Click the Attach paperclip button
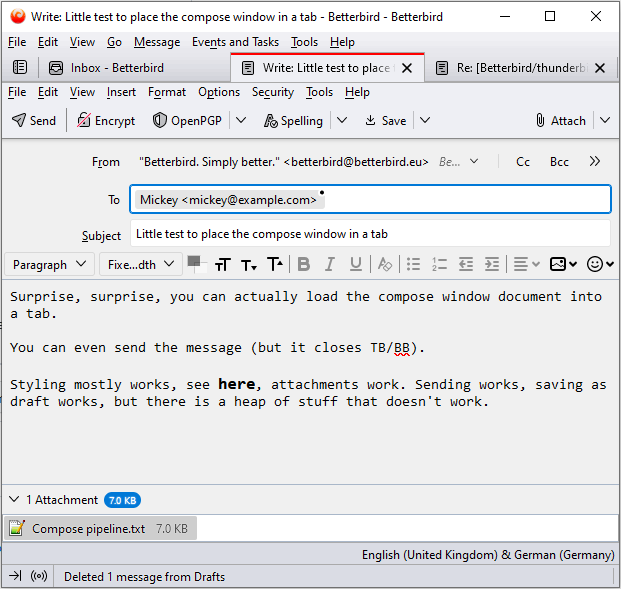Image resolution: width=621 pixels, height=589 pixels. [558, 120]
